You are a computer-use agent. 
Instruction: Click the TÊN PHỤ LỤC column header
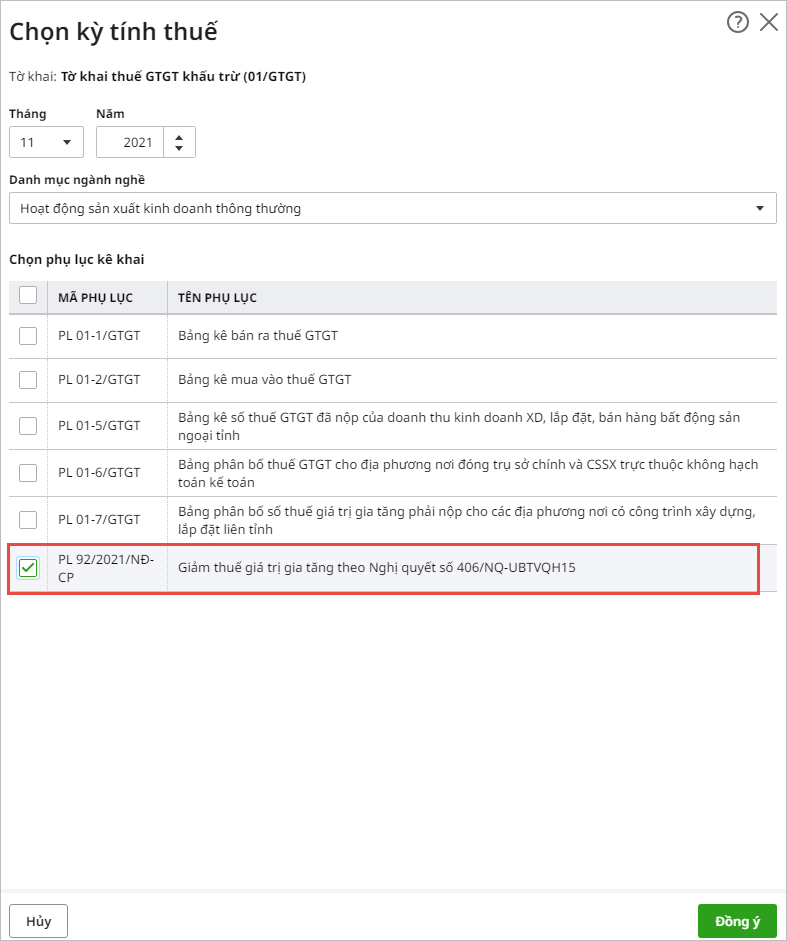tap(216, 298)
